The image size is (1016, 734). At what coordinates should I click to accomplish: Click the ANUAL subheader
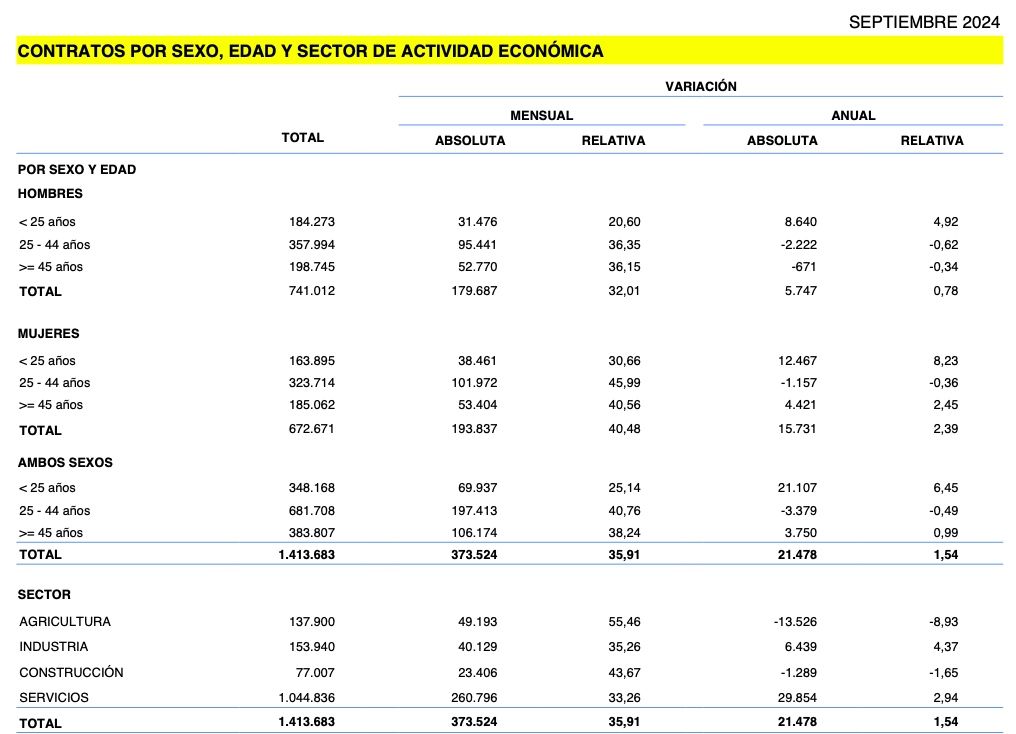(x=853, y=116)
